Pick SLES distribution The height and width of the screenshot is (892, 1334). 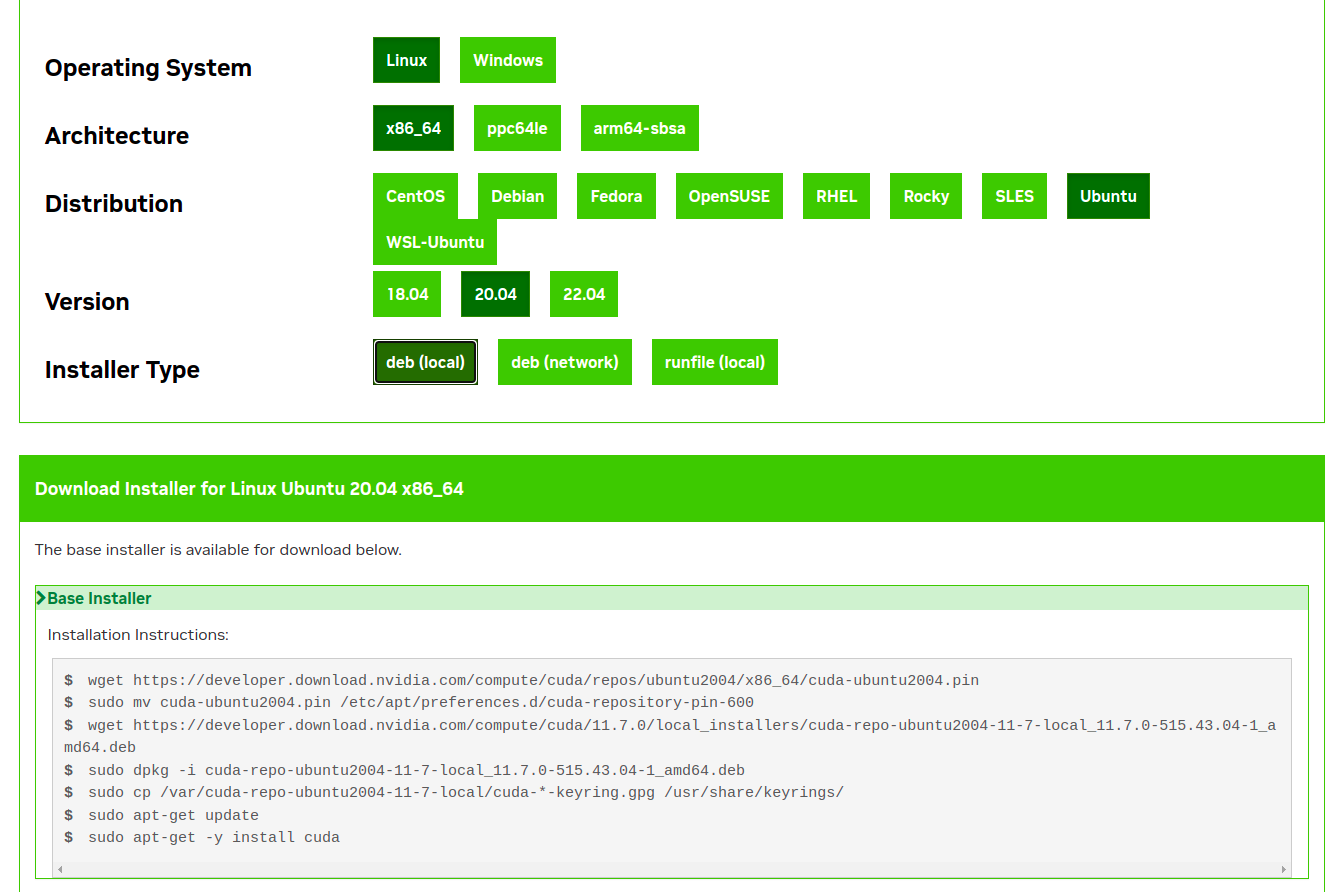(x=1014, y=196)
